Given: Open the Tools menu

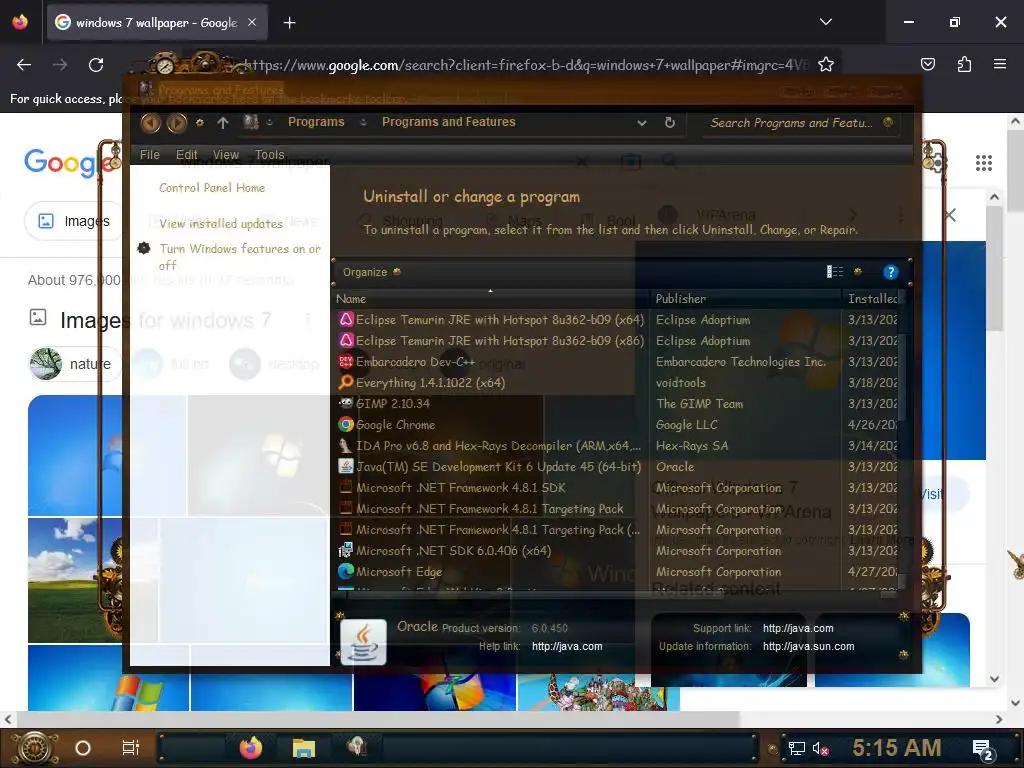Looking at the screenshot, I should point(269,155).
